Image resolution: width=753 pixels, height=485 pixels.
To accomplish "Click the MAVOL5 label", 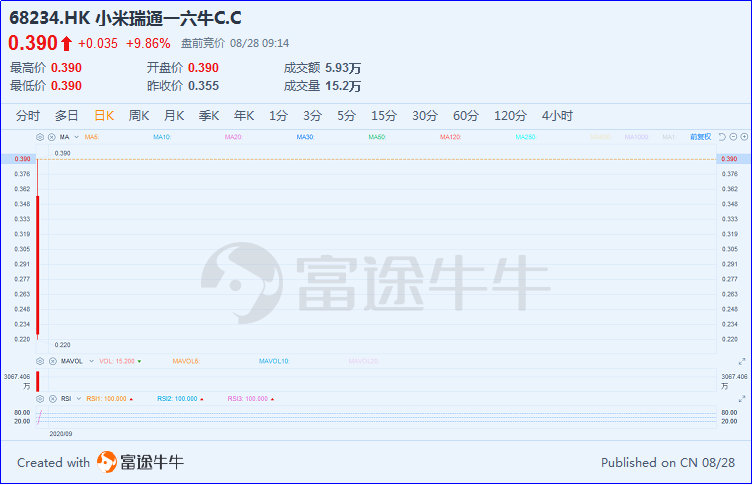I will (186, 361).
